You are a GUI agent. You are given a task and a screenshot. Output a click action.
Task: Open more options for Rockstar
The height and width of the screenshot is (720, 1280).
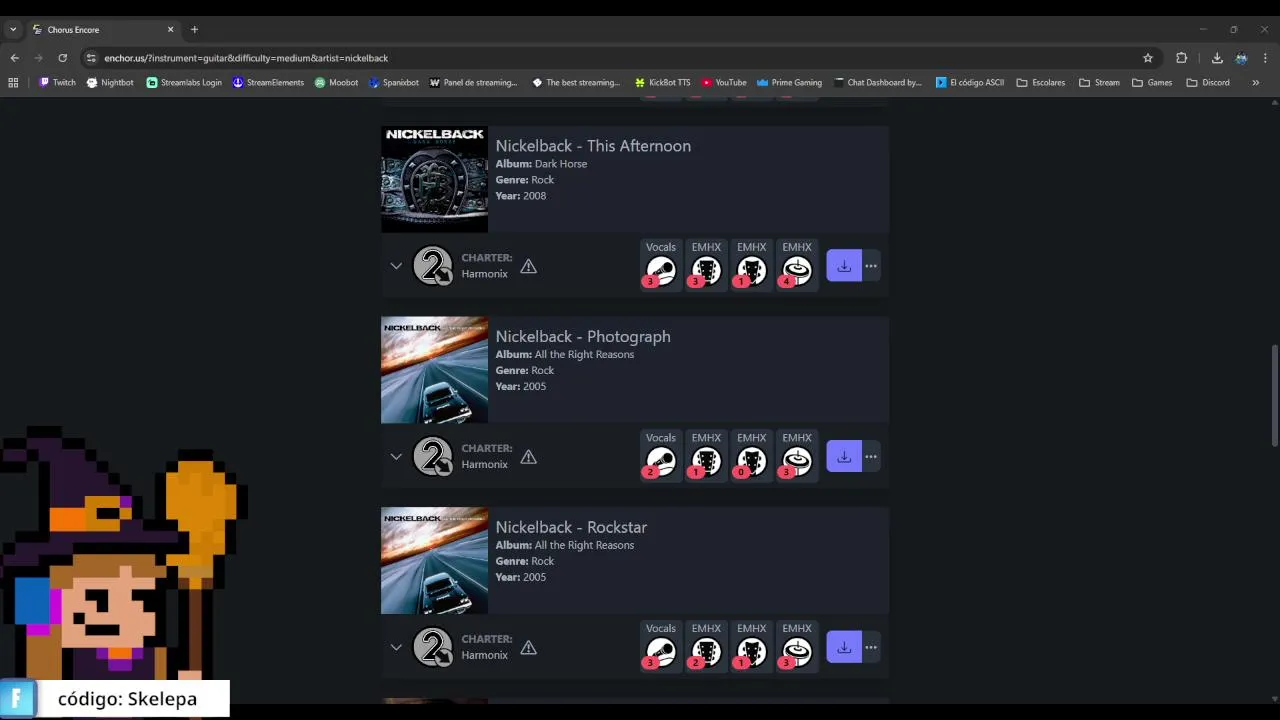[871, 648]
